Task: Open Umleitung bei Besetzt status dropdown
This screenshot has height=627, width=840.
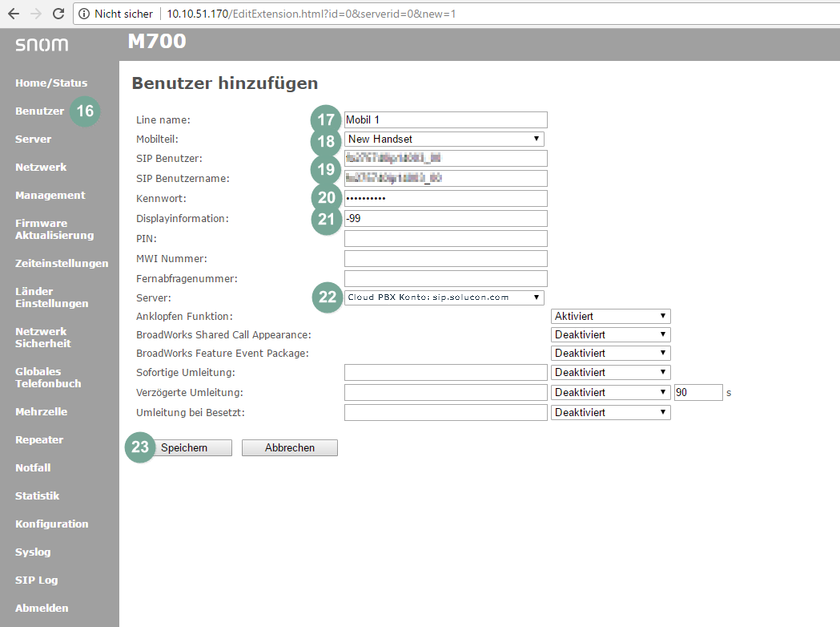Action: click(x=610, y=412)
